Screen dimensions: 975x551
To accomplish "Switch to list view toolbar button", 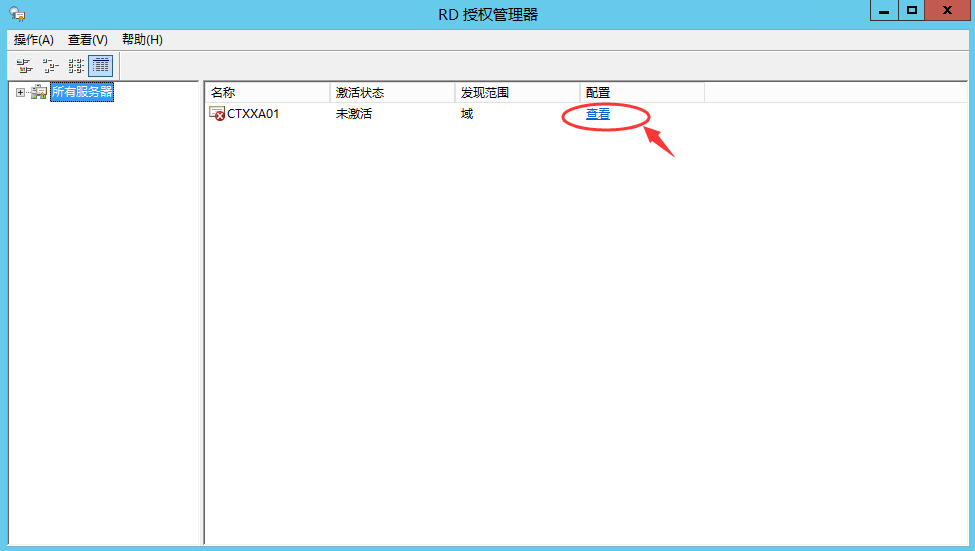I will (76, 65).
